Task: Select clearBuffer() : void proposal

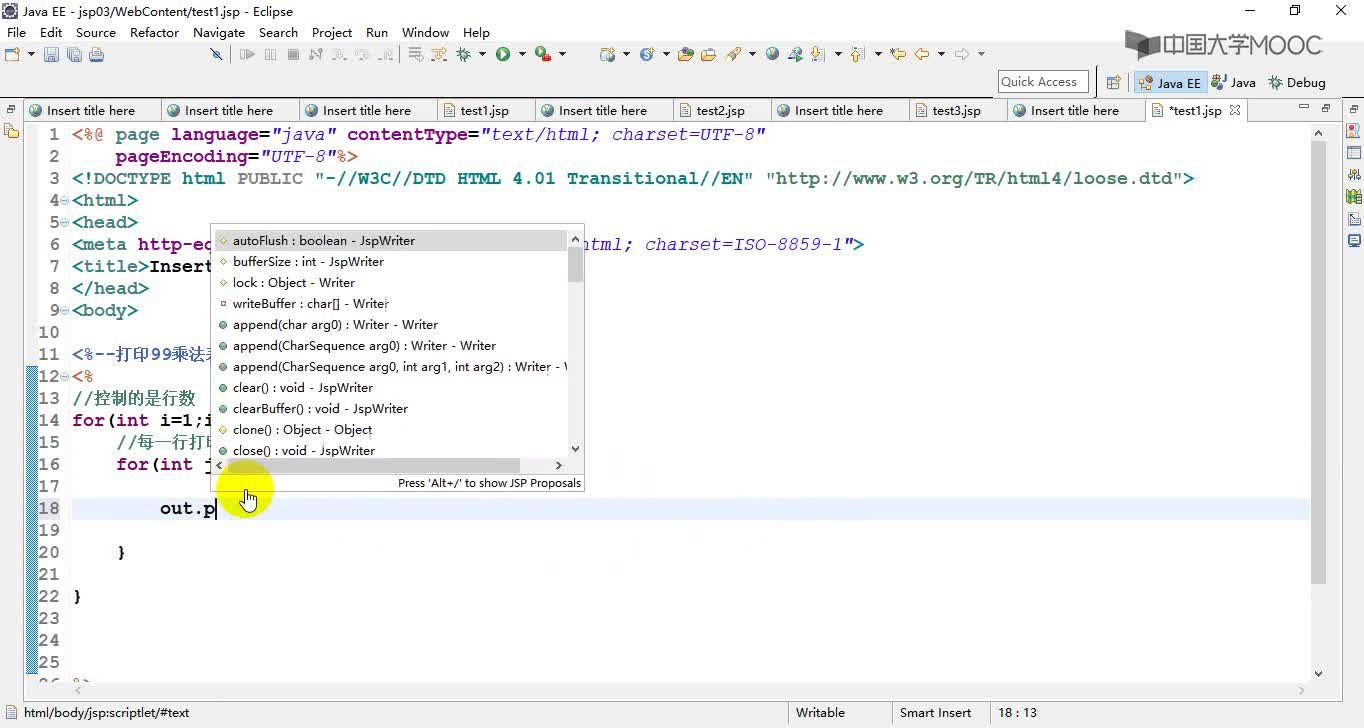Action: (391, 408)
